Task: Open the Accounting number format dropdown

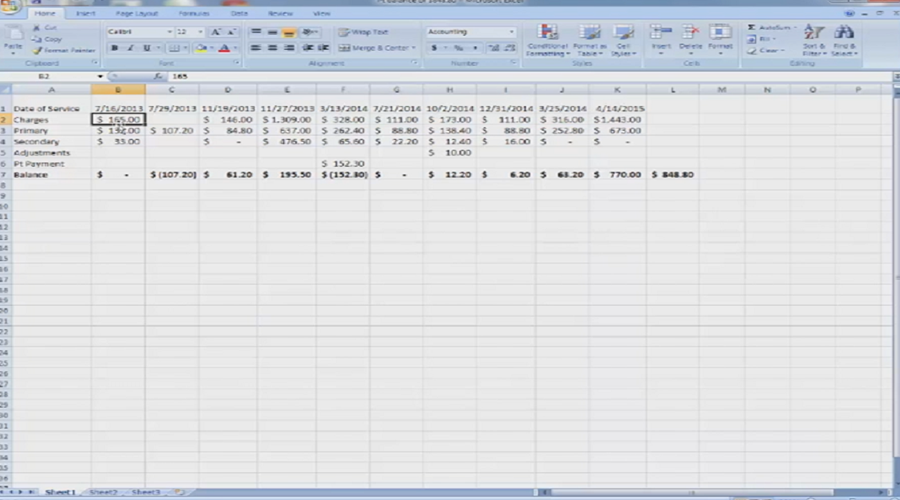Action: point(511,32)
